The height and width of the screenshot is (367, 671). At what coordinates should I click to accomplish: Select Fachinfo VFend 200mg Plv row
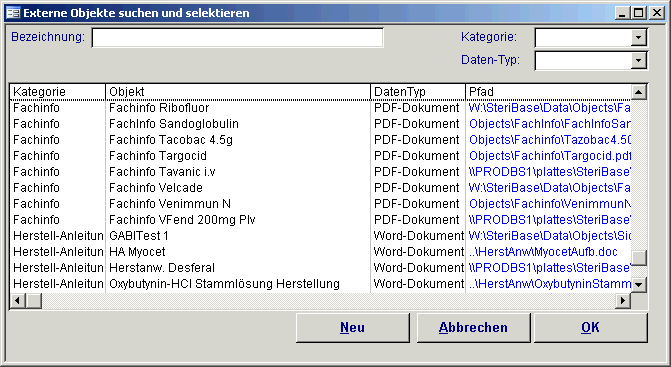(321, 220)
